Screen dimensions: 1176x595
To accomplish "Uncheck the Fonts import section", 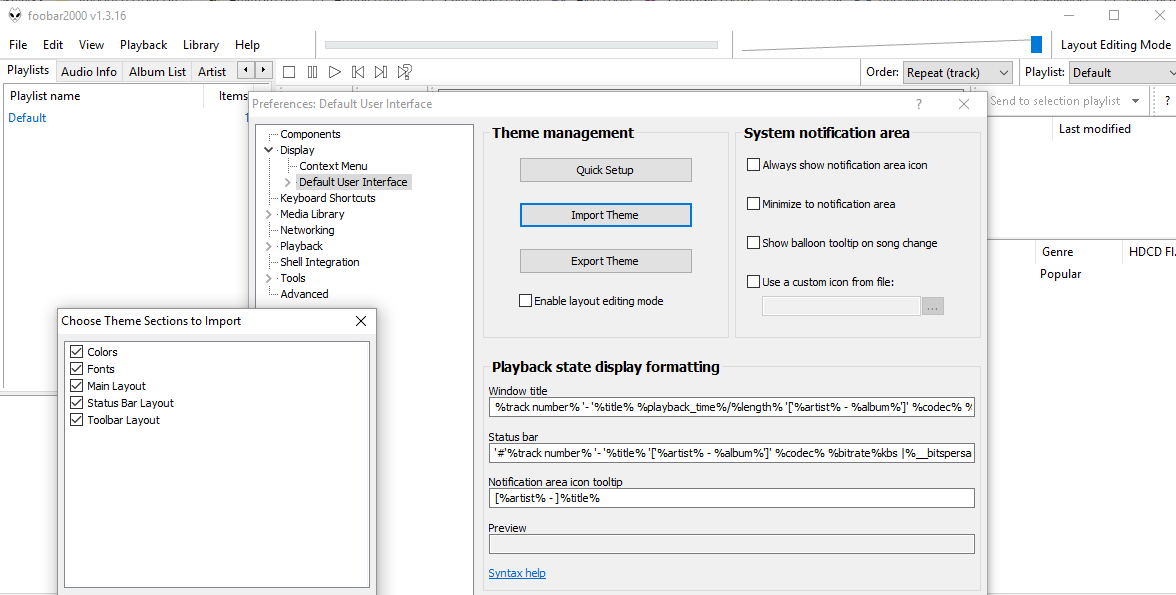I will click(x=76, y=369).
